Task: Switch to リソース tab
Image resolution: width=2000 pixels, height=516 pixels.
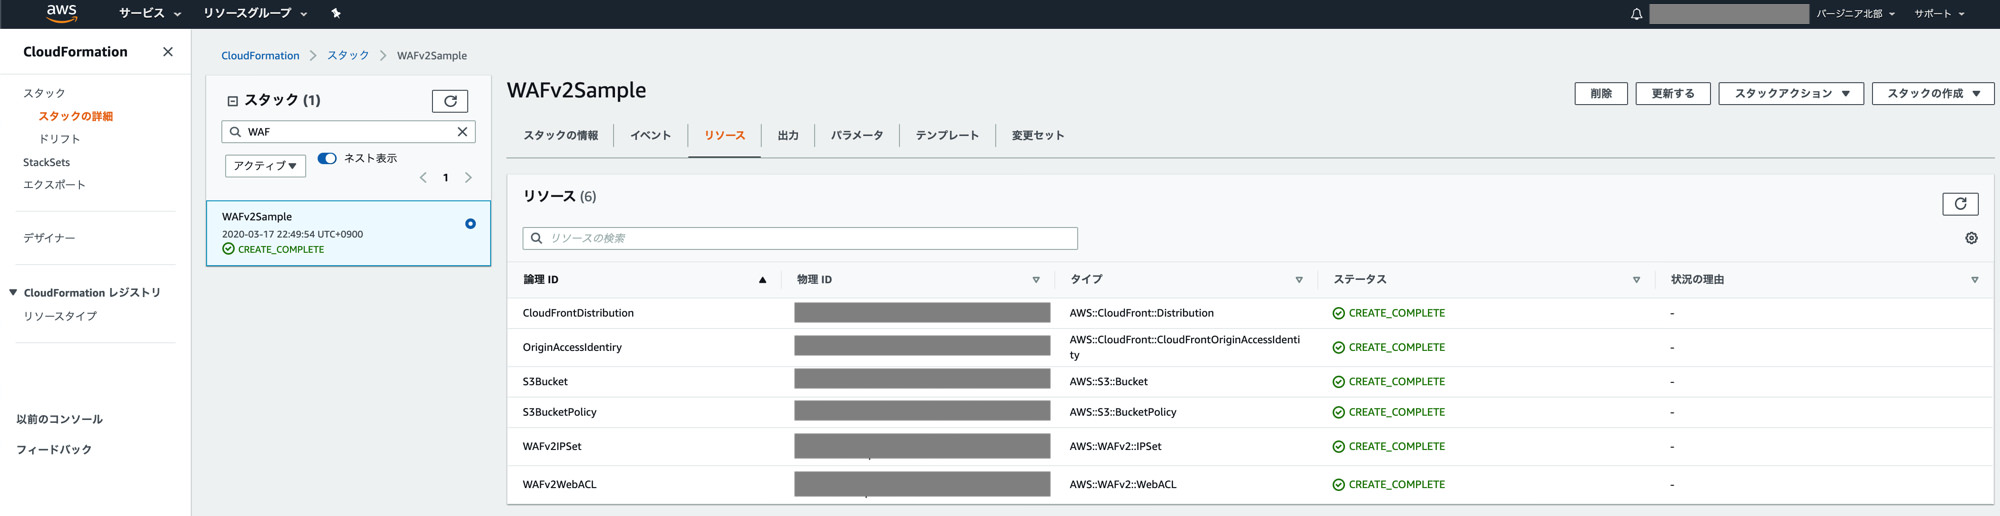Action: [x=724, y=136]
